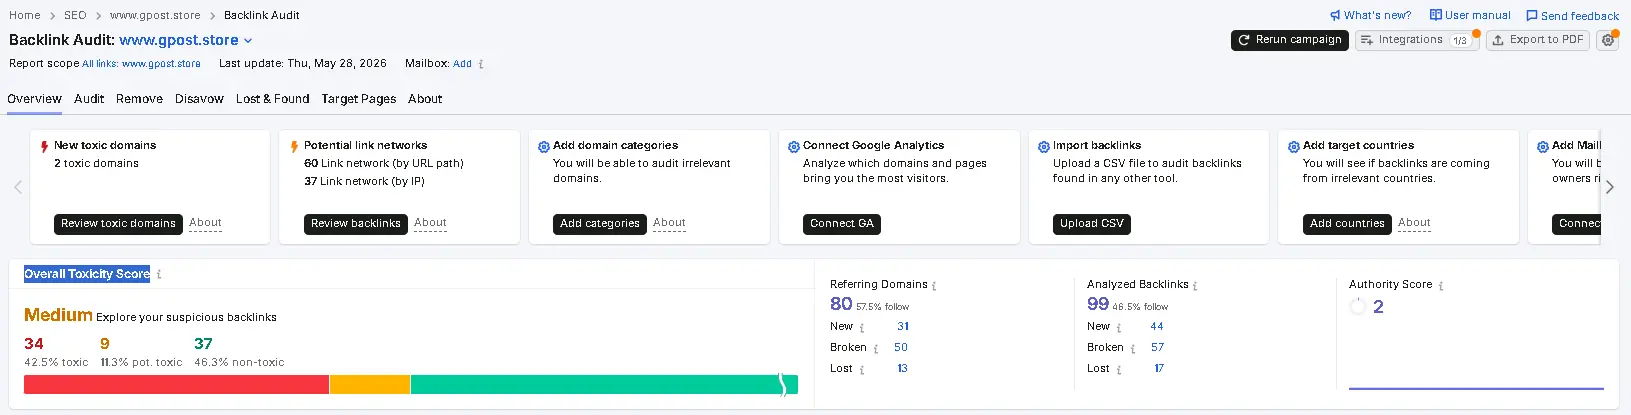Click info icon next to Analyzed Backlinks Lost
The image size is (1631, 415).
click(x=1119, y=370)
